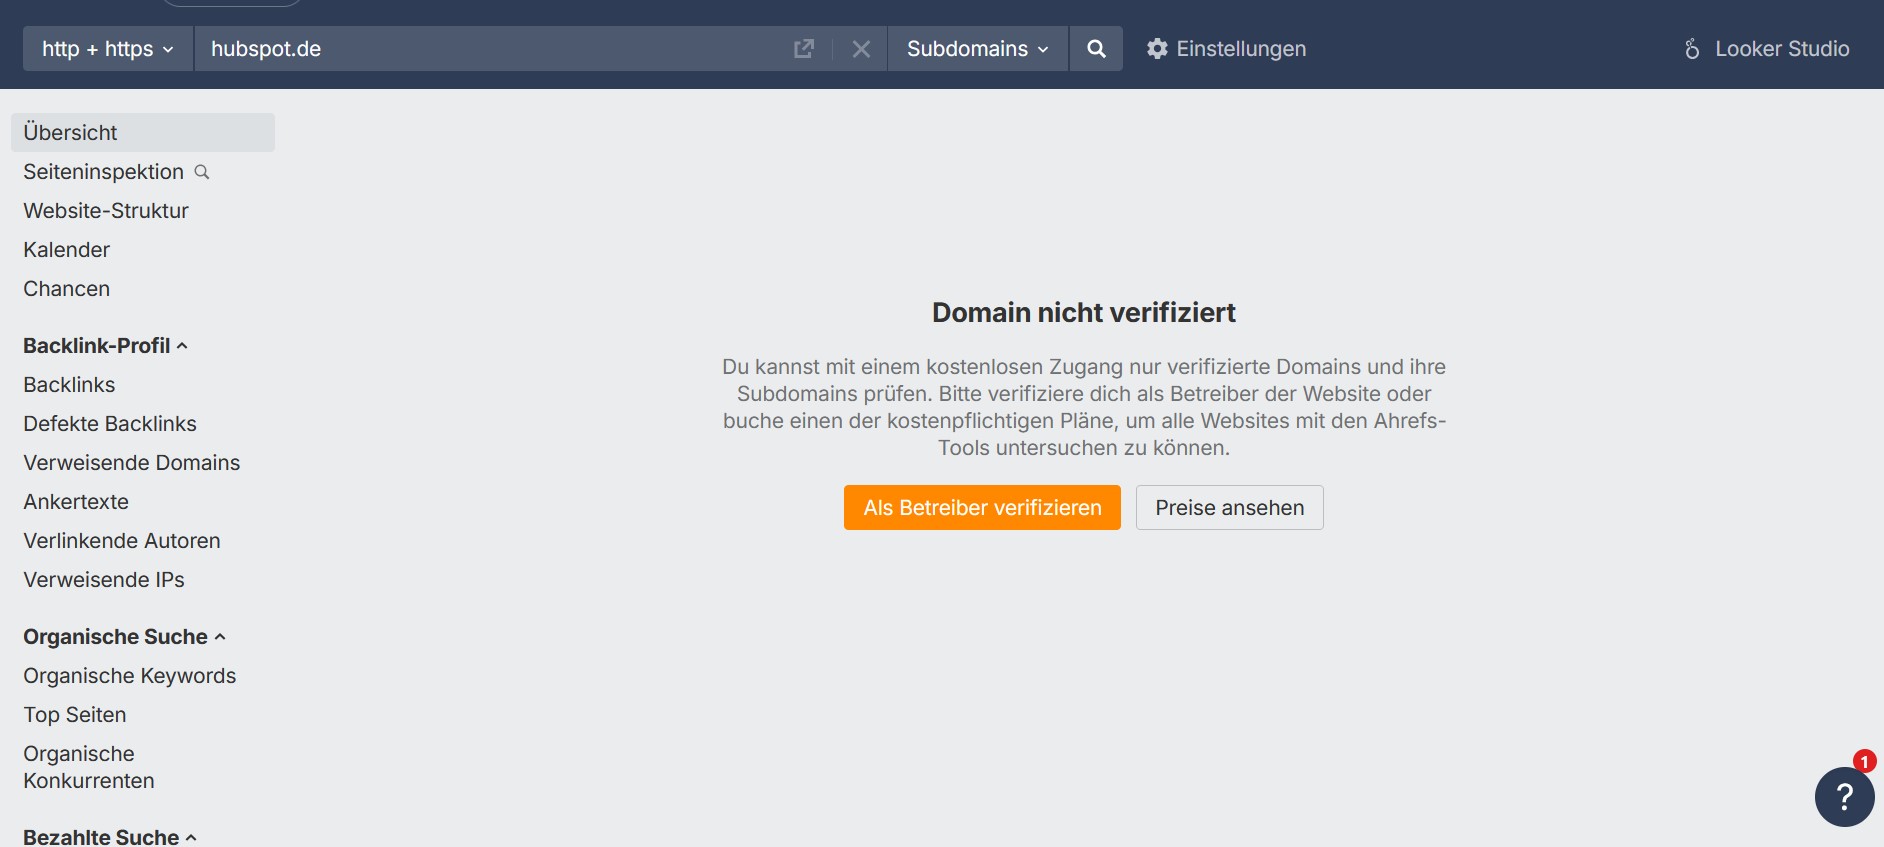Open Verweisende Domains in the sidebar

pos(132,463)
